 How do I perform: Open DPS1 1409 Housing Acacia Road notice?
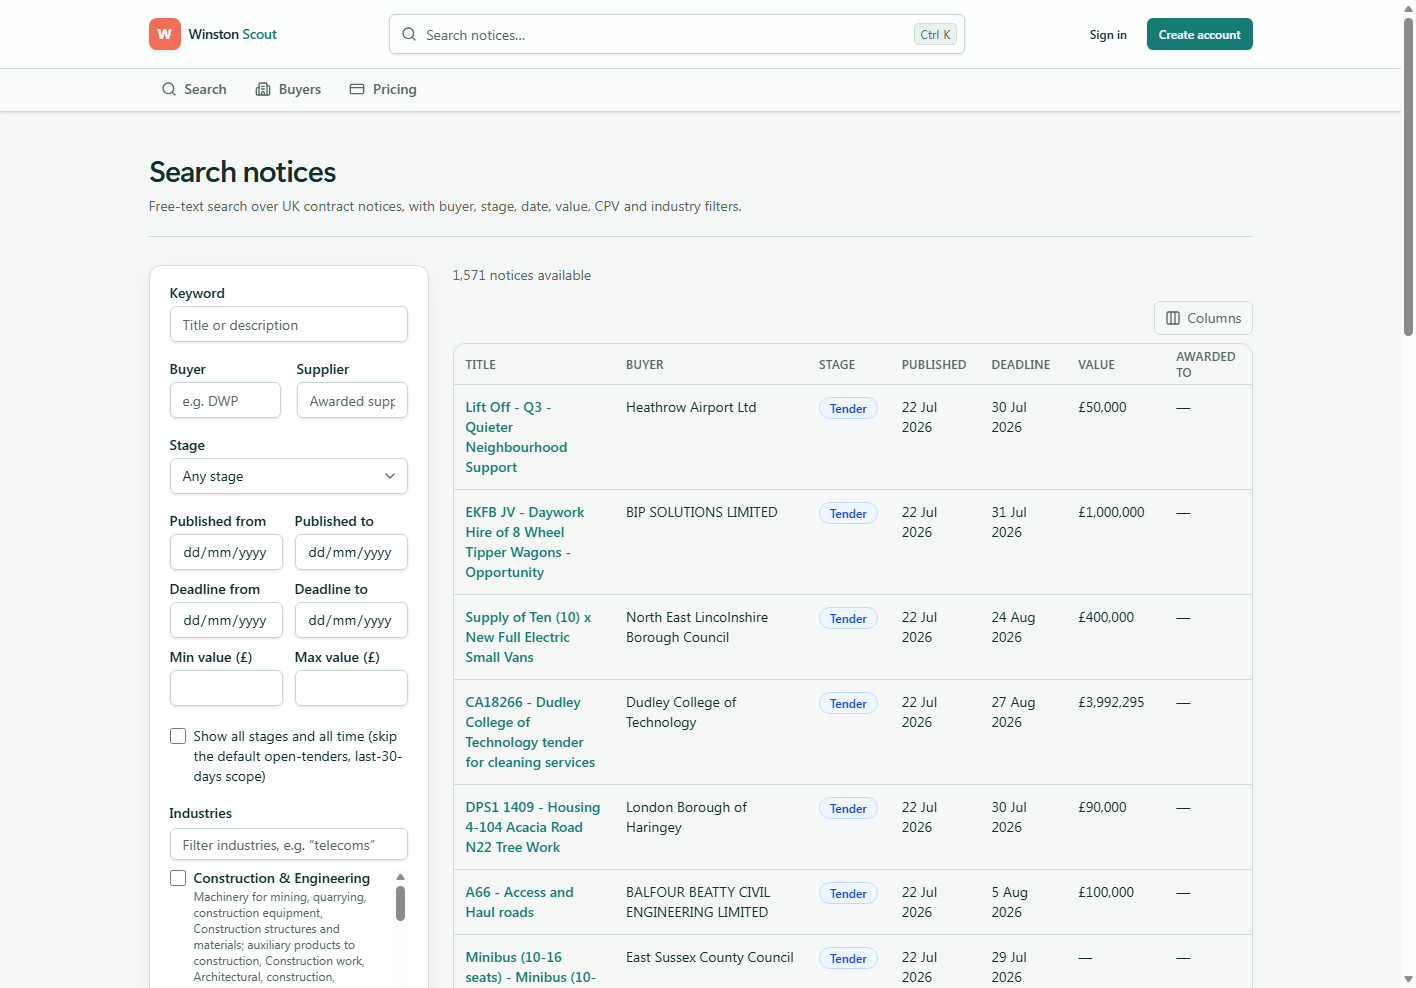point(532,827)
